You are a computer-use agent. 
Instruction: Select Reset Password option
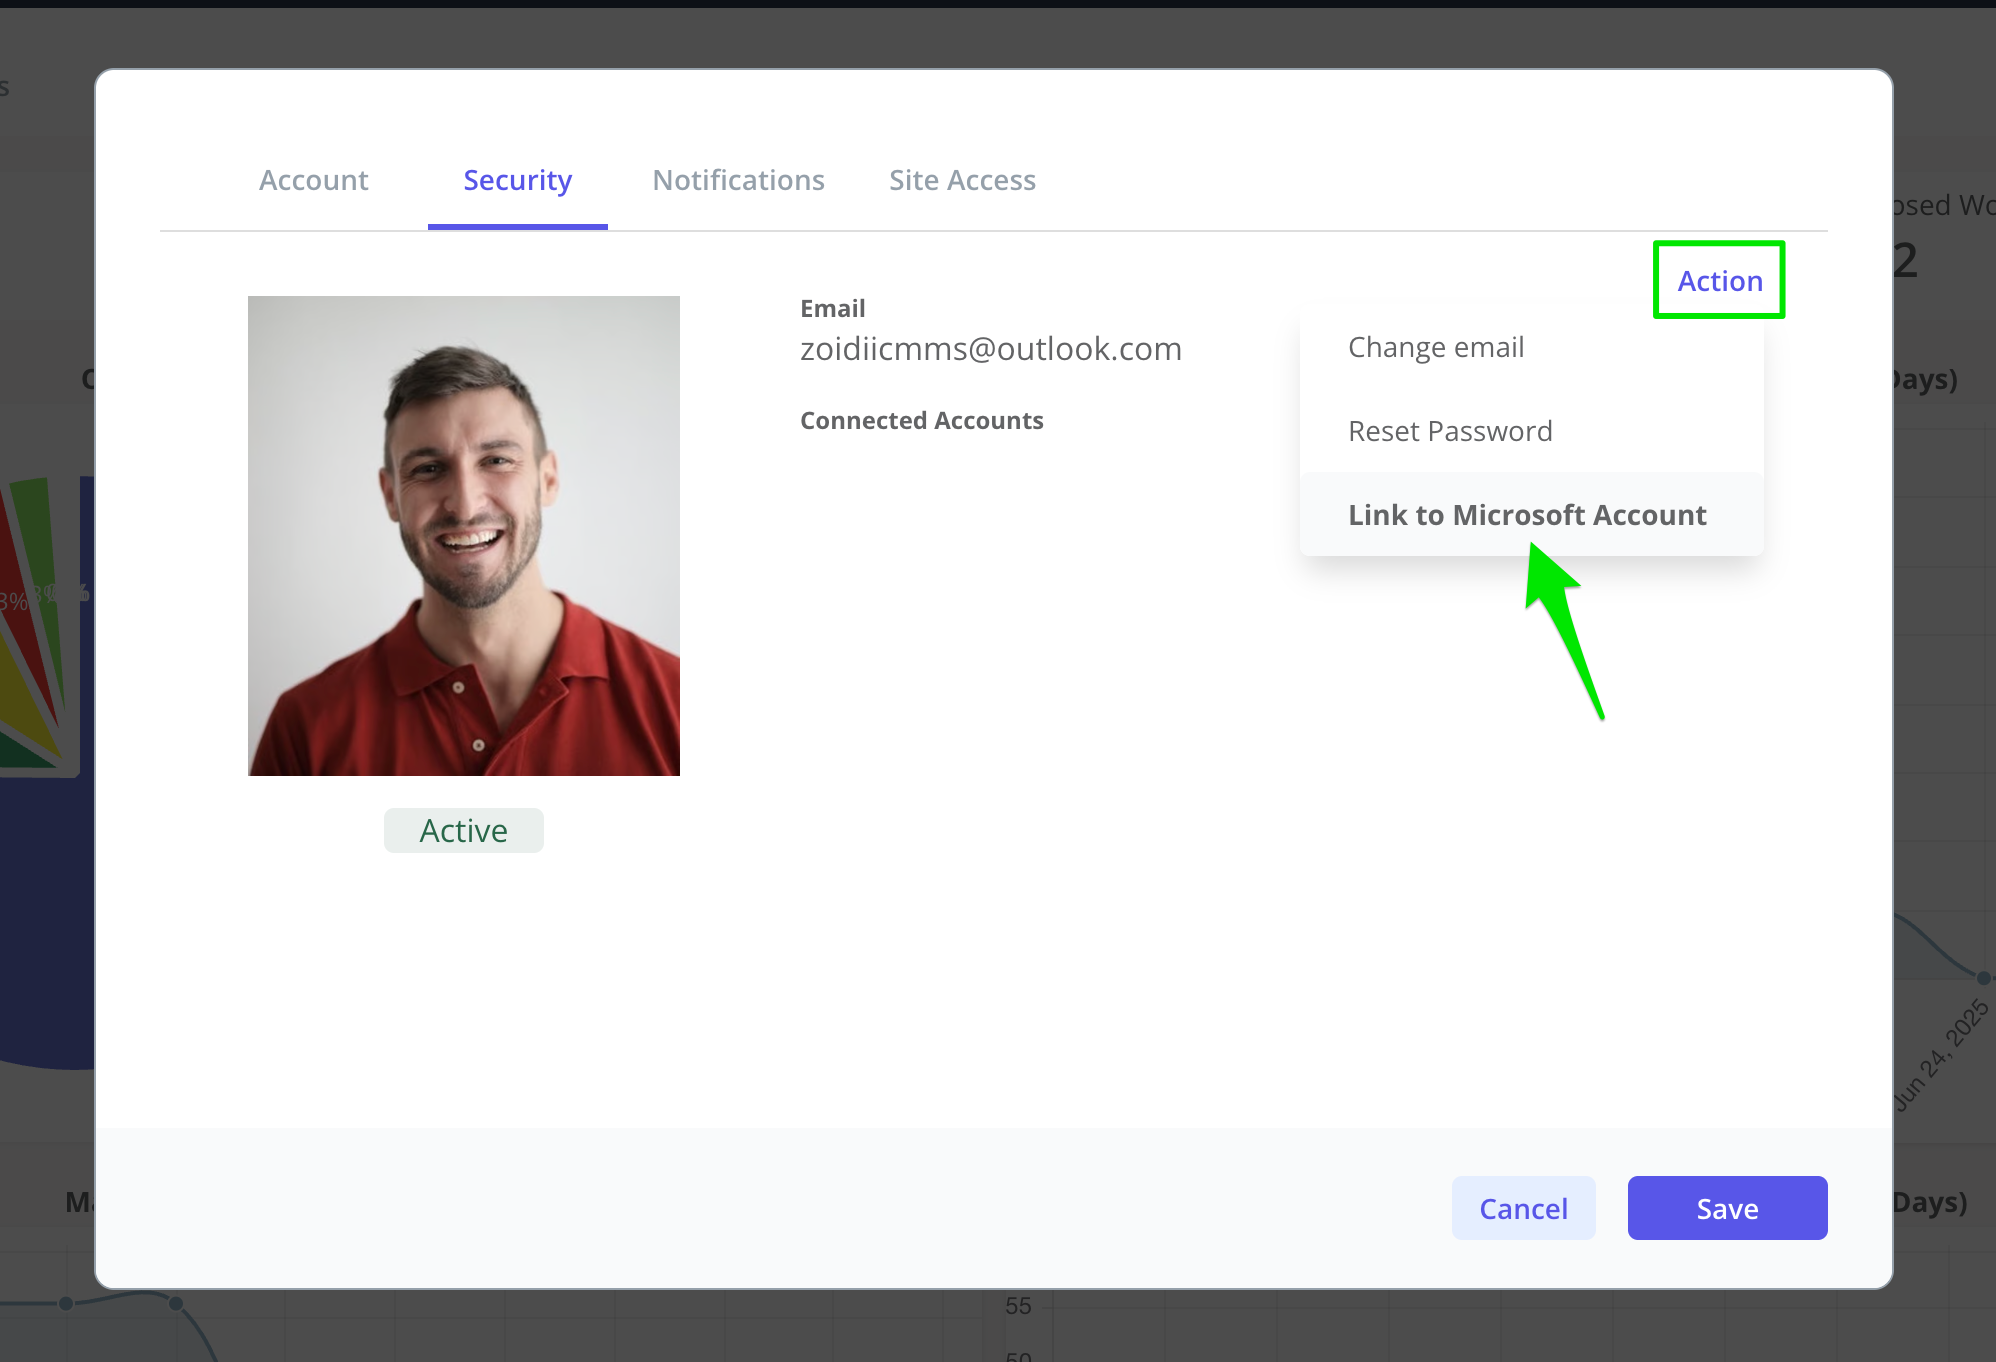tap(1531, 431)
